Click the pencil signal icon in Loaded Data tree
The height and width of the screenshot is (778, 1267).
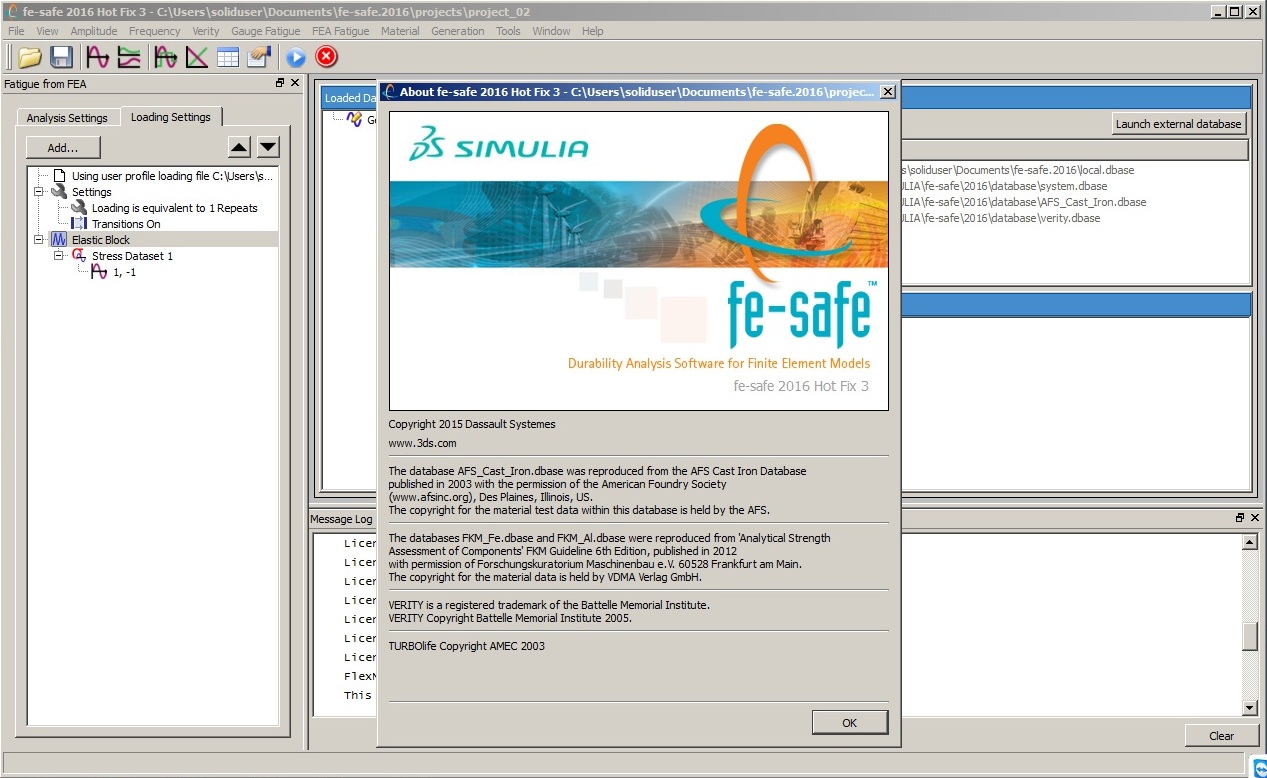[x=354, y=120]
